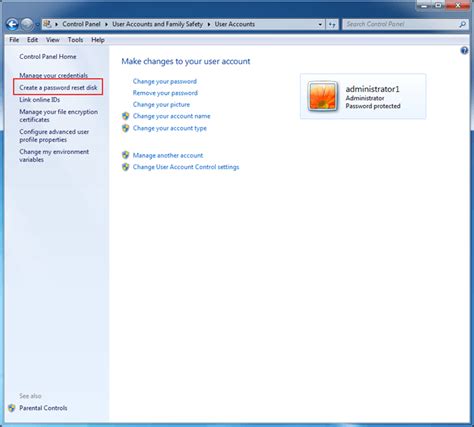
Task: Click the Control Panel icon in address bar
Action: coord(47,24)
